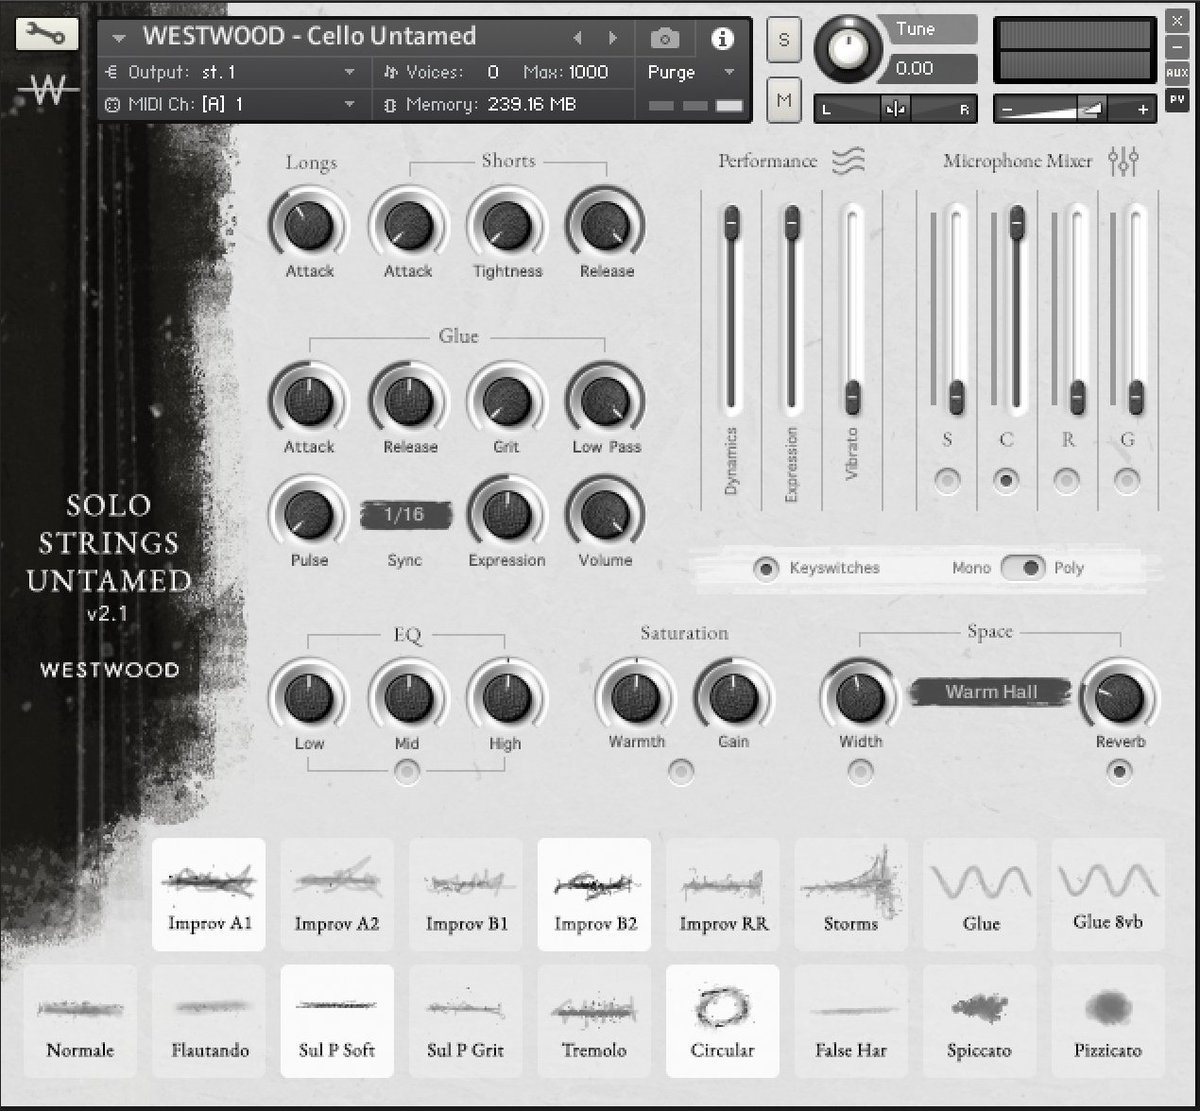1200x1111 pixels.
Task: Click the PV button
Action: (x=1177, y=99)
